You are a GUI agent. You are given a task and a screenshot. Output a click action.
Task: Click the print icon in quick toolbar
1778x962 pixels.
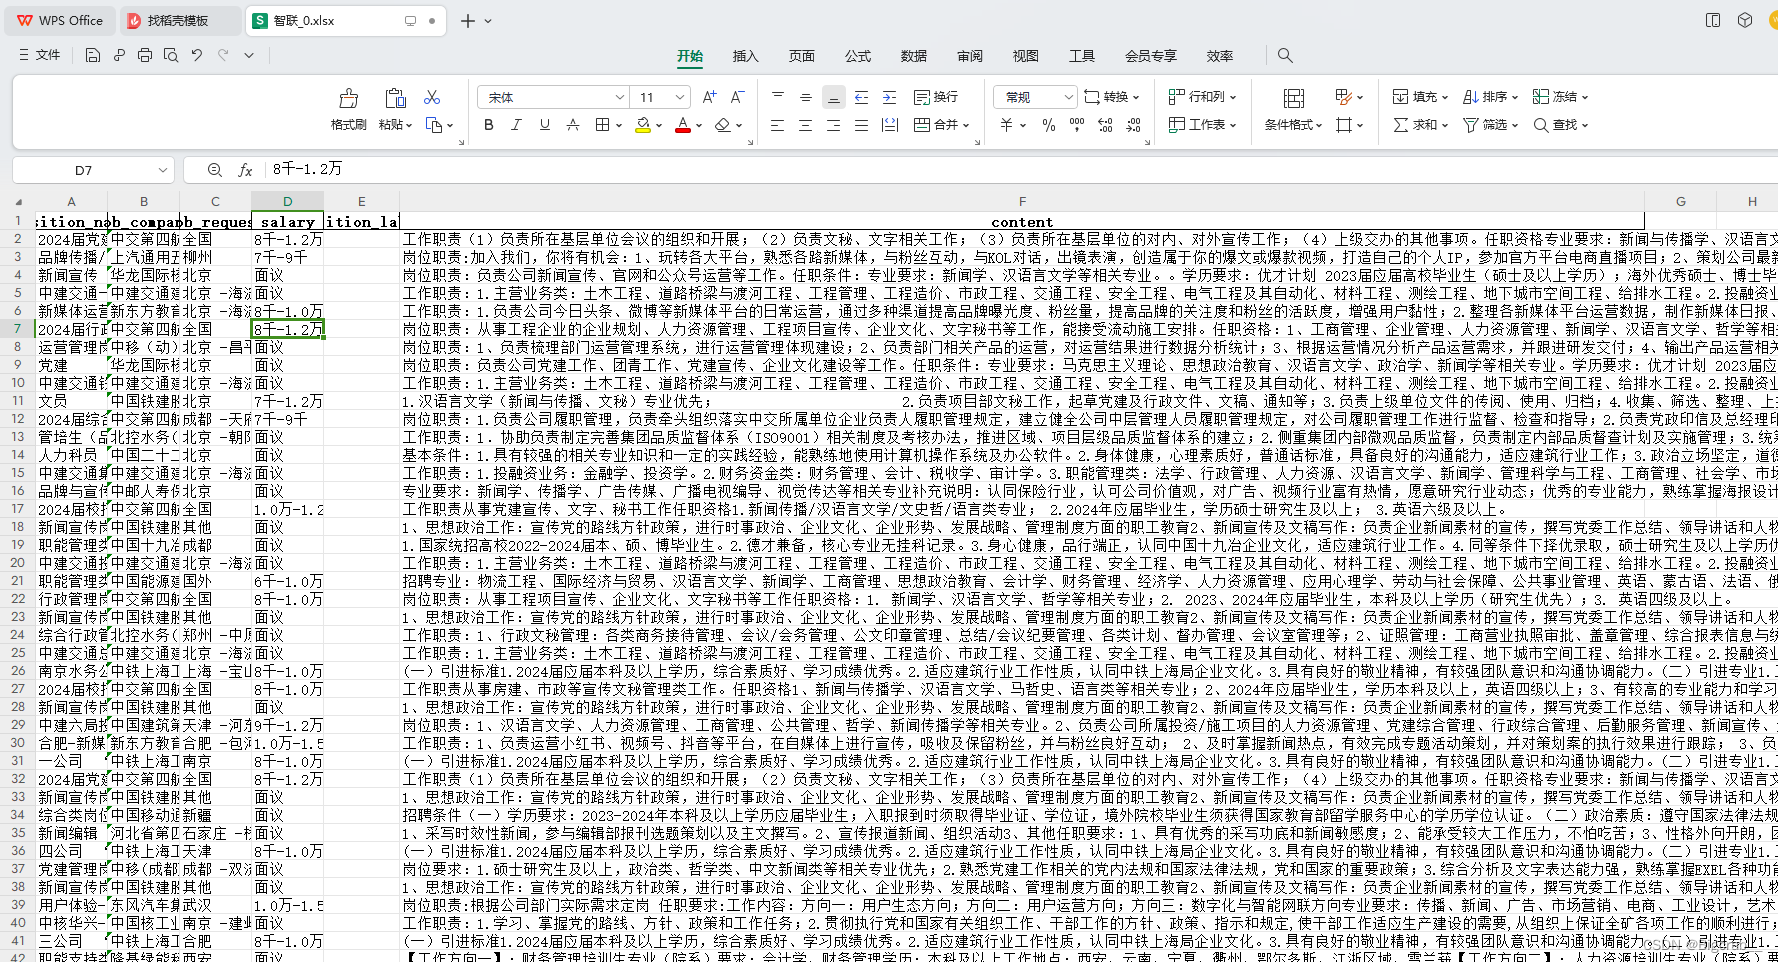point(145,55)
